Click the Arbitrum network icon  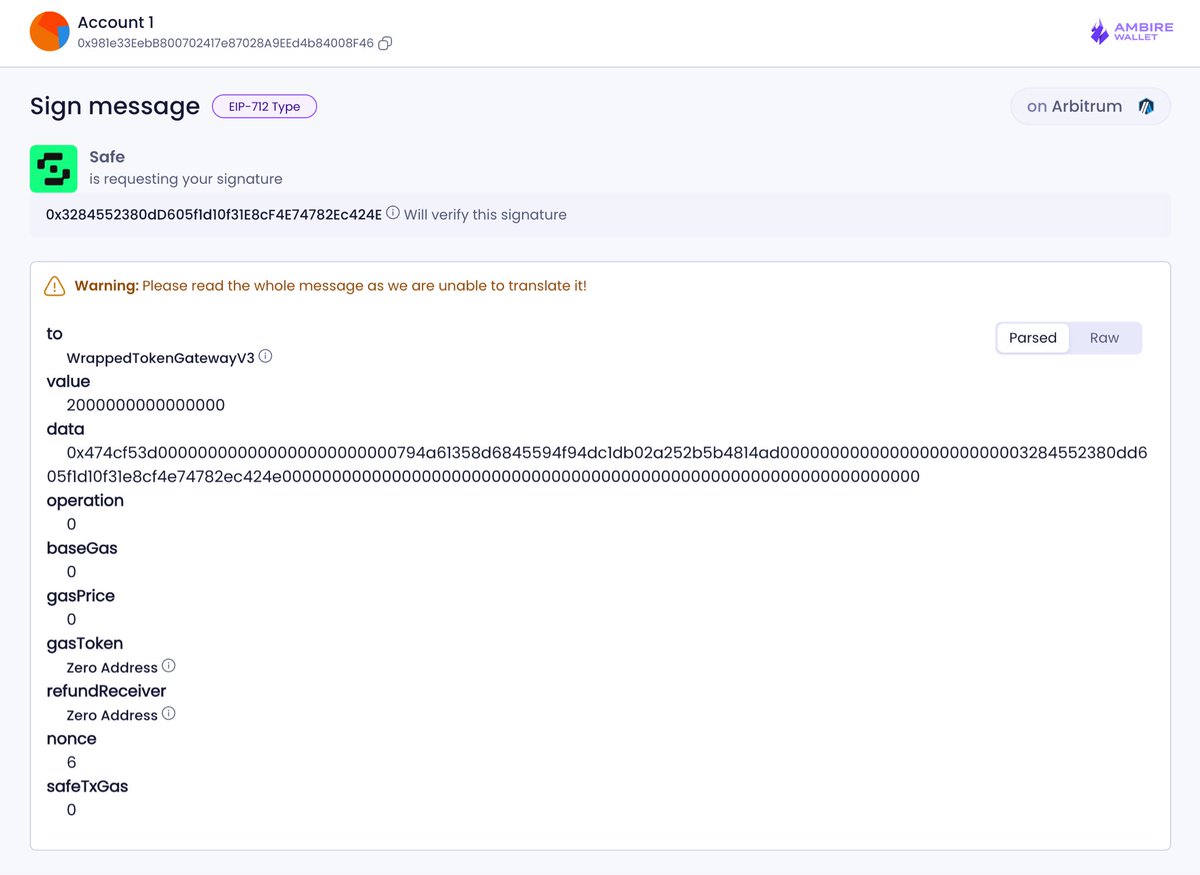pyautogui.click(x=1146, y=106)
